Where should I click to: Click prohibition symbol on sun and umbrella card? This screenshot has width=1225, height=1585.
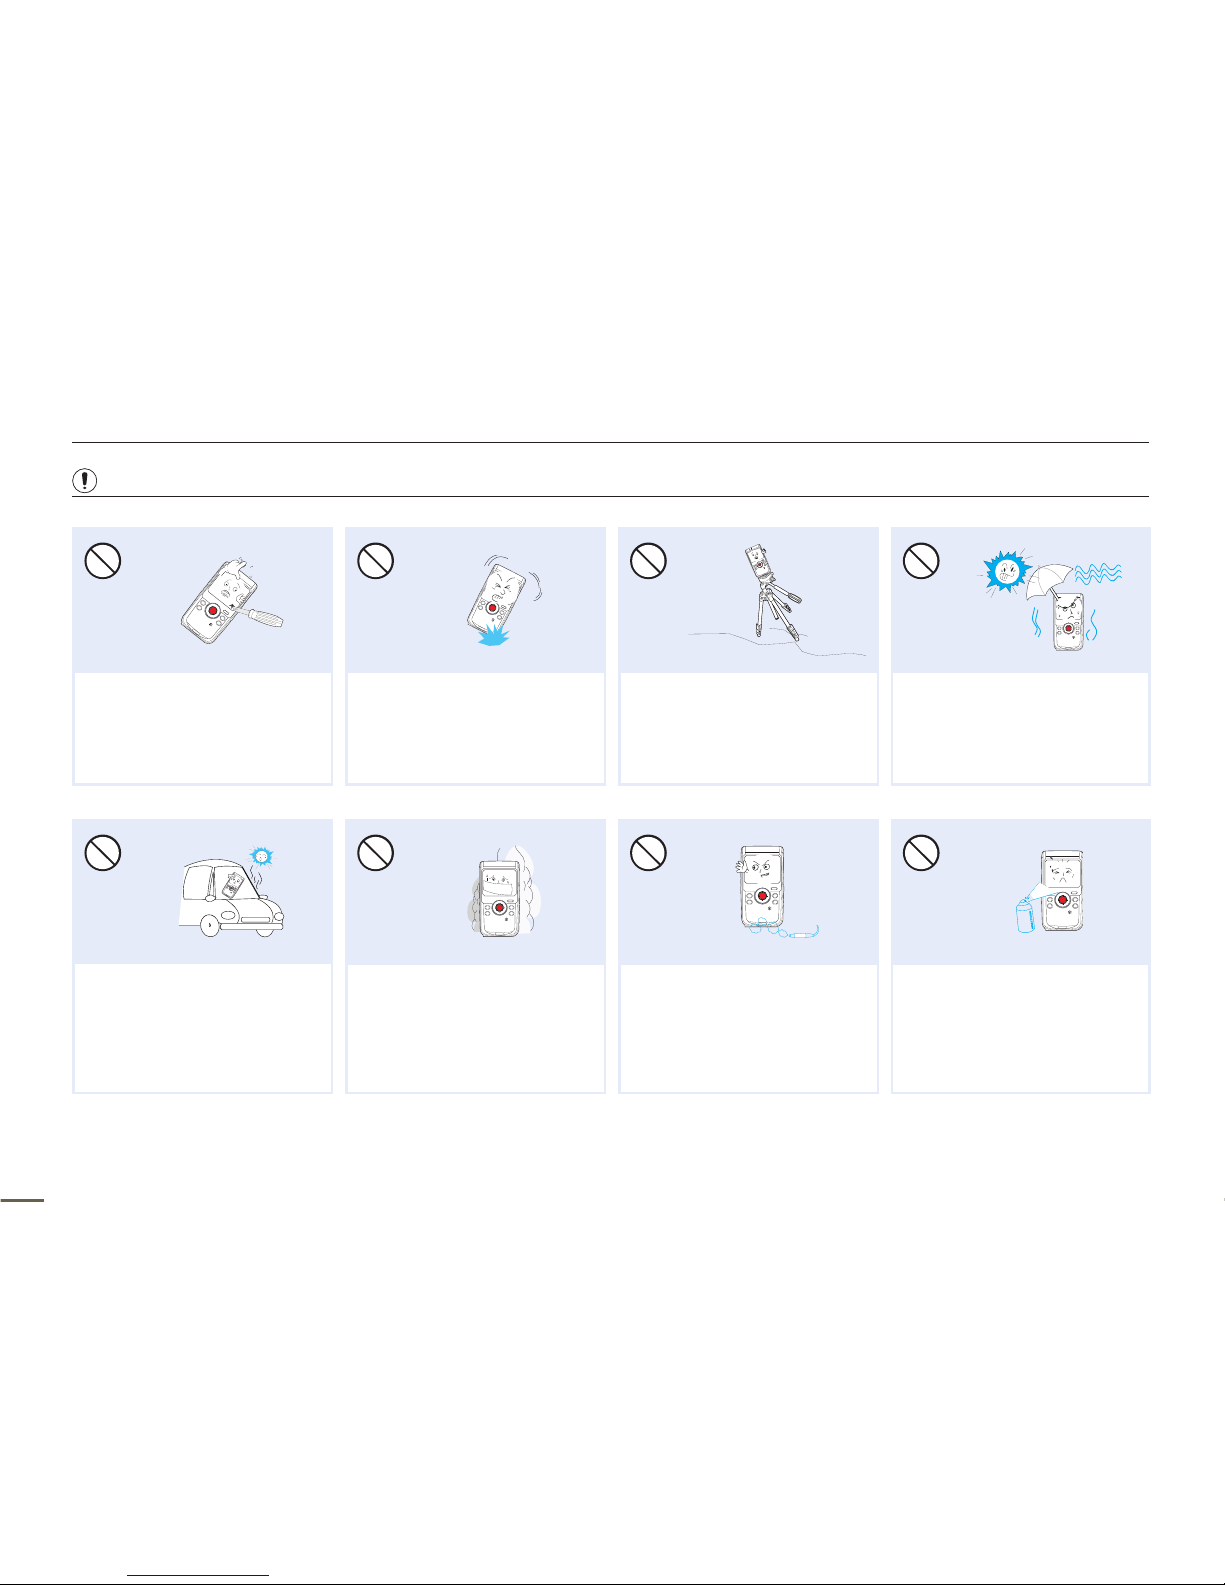click(x=921, y=560)
